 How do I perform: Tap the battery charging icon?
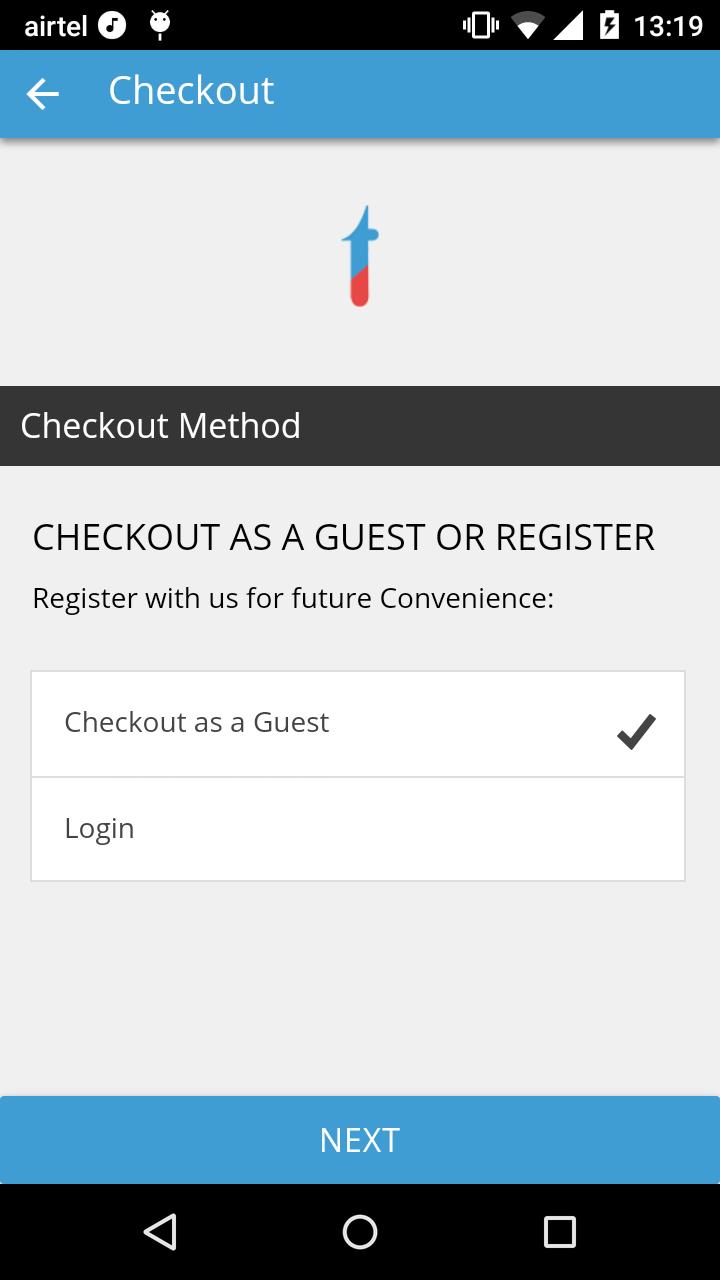point(609,25)
